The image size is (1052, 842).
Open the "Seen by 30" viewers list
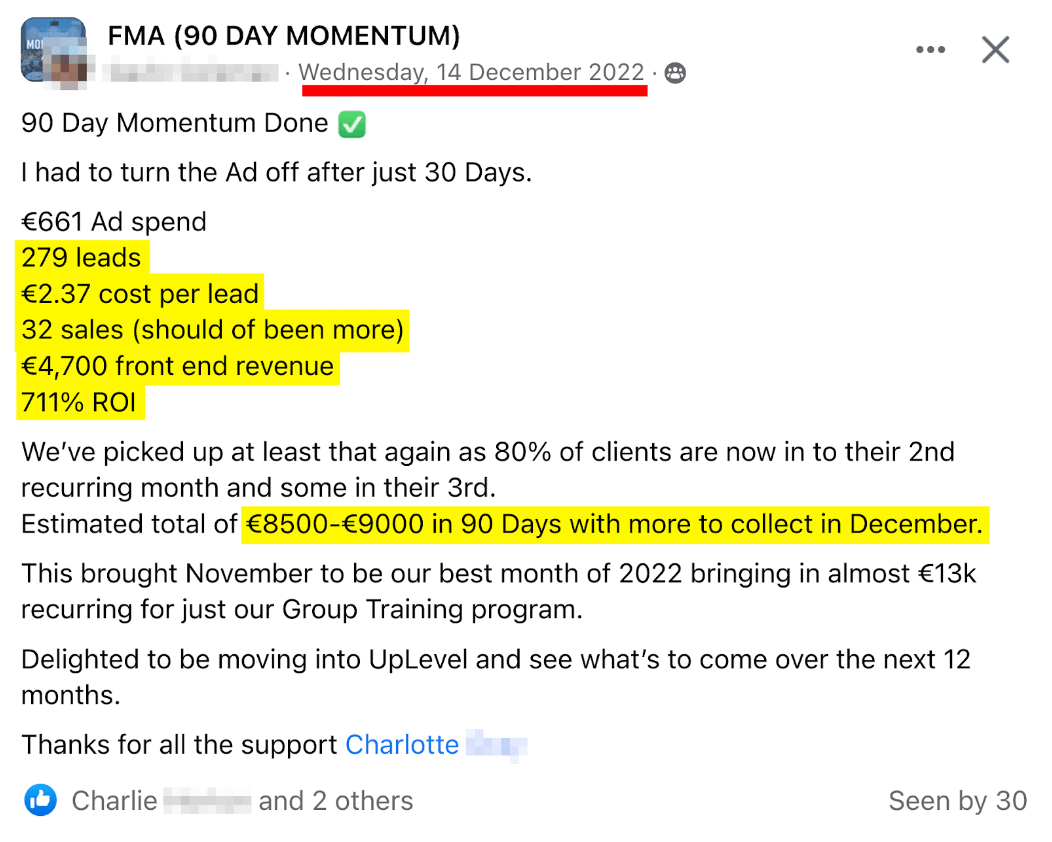click(x=957, y=800)
